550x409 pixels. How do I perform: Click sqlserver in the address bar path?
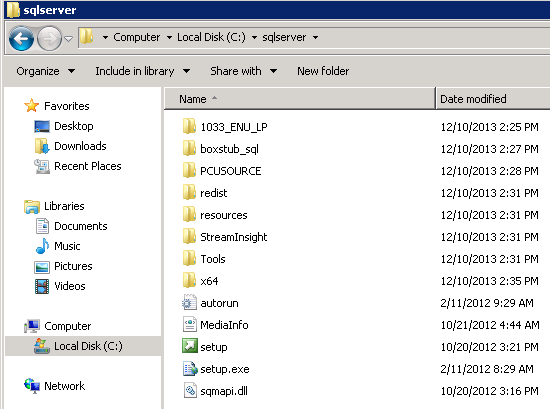click(x=284, y=37)
